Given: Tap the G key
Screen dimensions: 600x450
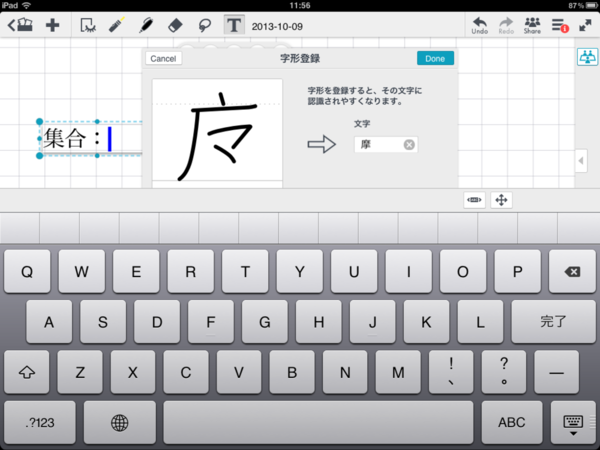Looking at the screenshot, I should (265, 321).
